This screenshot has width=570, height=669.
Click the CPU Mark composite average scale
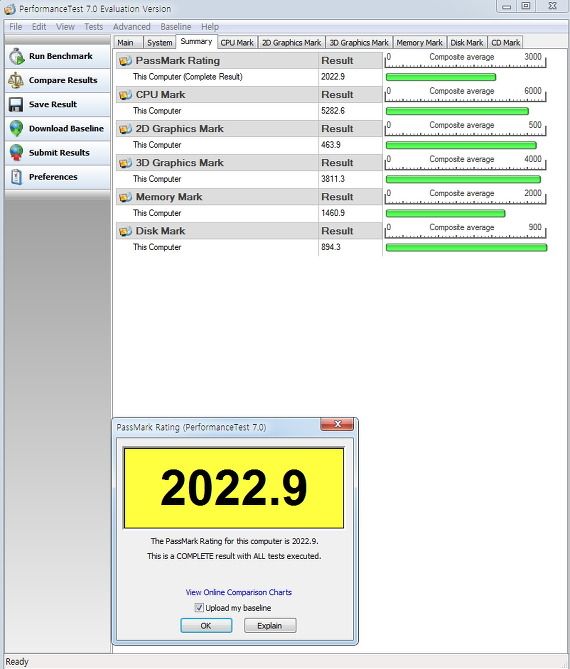click(465, 94)
